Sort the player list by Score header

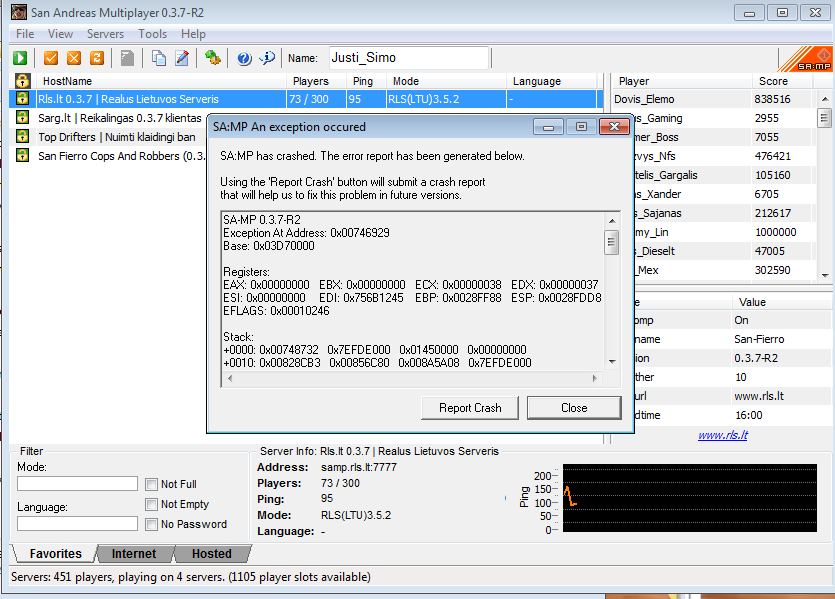[782, 81]
